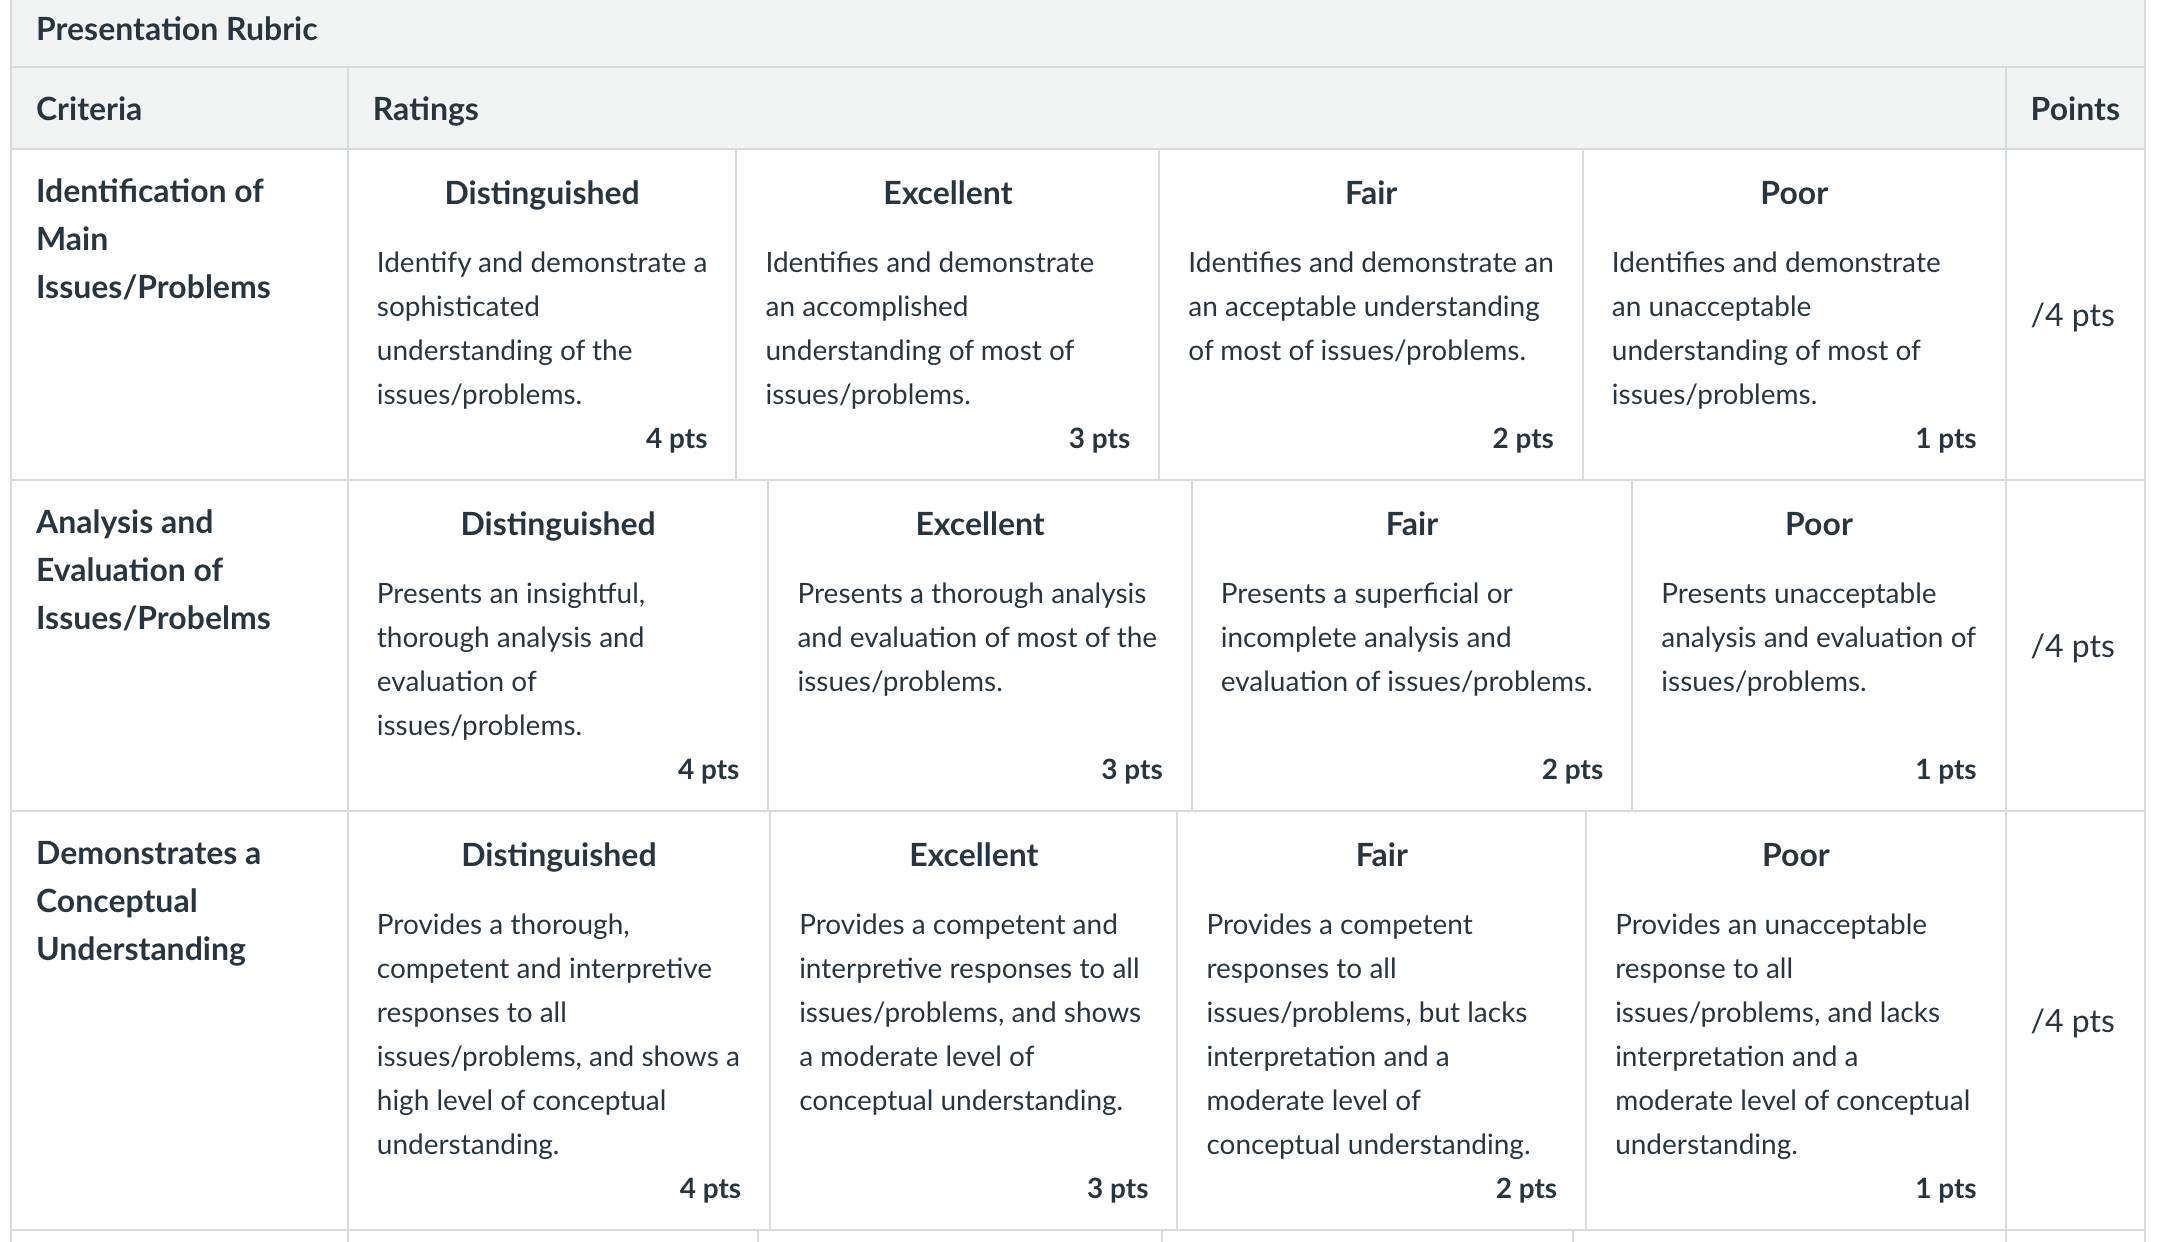The height and width of the screenshot is (1242, 2172).
Task: Click the Demonstrates a Conceptual Understanding criterion
Action: click(x=148, y=900)
